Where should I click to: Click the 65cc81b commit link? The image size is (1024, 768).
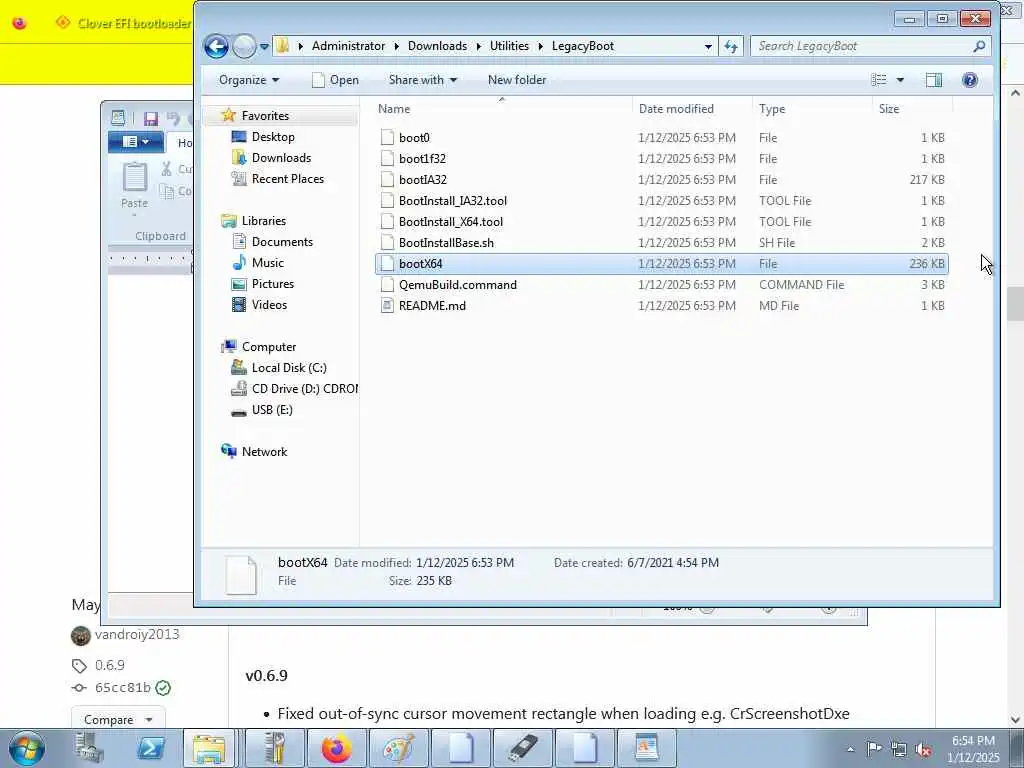(123, 688)
